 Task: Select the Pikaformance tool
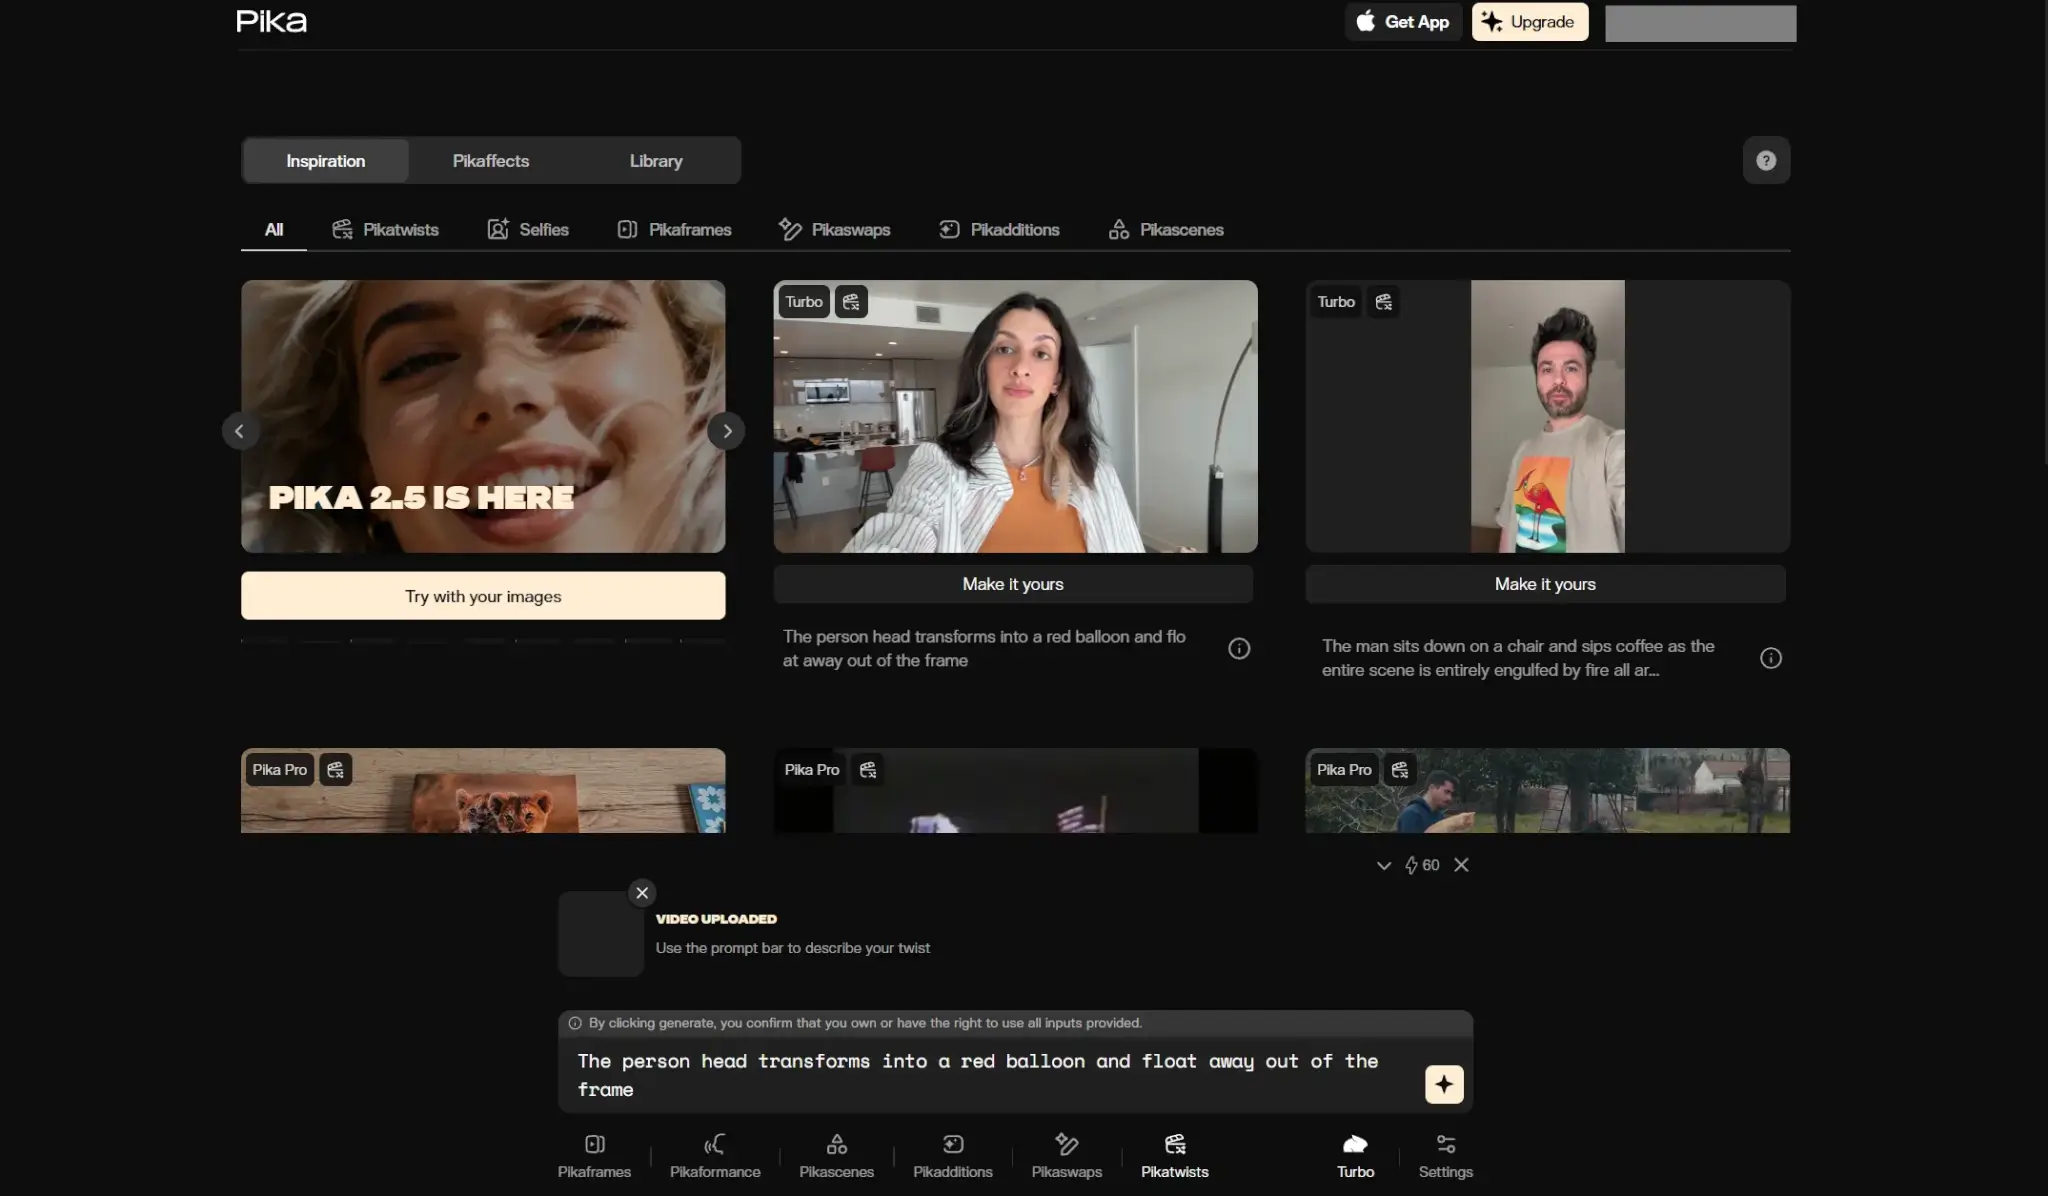point(714,1155)
